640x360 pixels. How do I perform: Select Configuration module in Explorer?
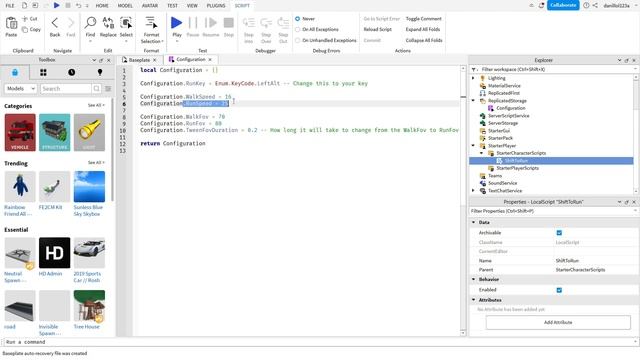tap(511, 108)
